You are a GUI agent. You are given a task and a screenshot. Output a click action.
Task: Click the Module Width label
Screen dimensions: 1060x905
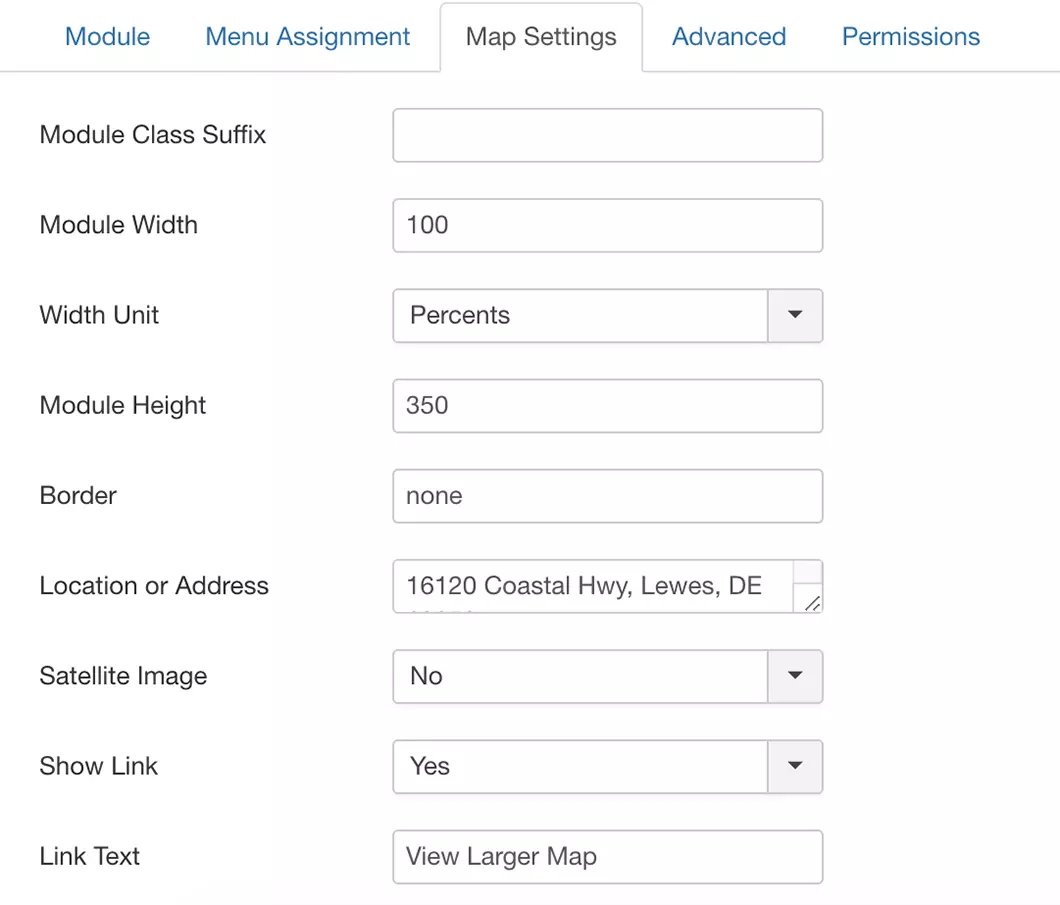click(118, 225)
